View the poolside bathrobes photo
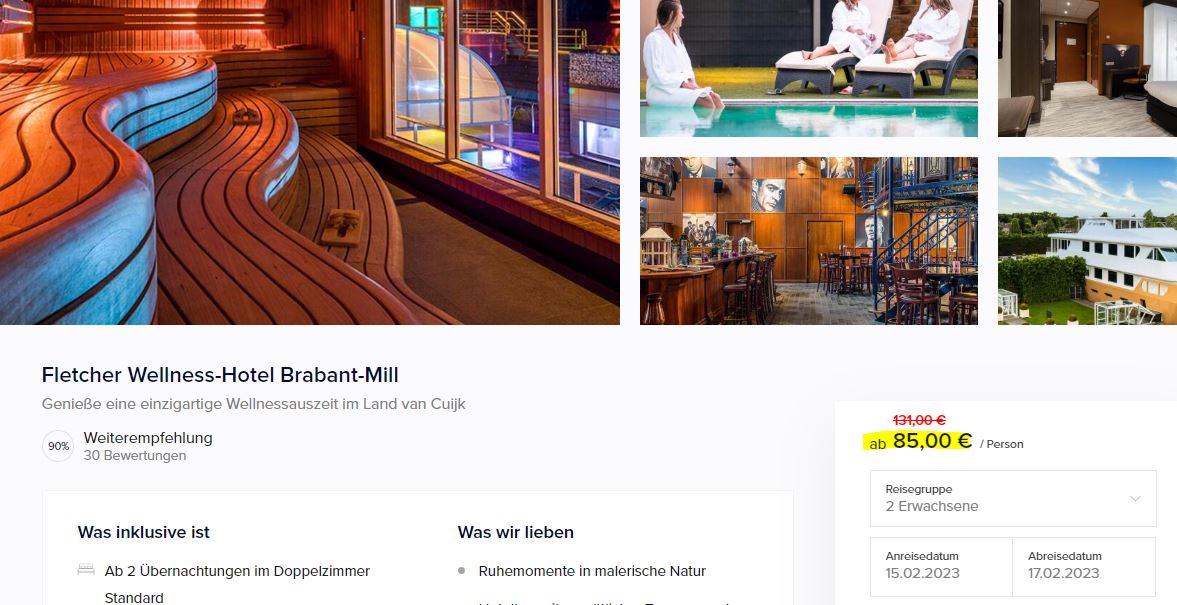Image resolution: width=1177 pixels, height=605 pixels. 808,68
